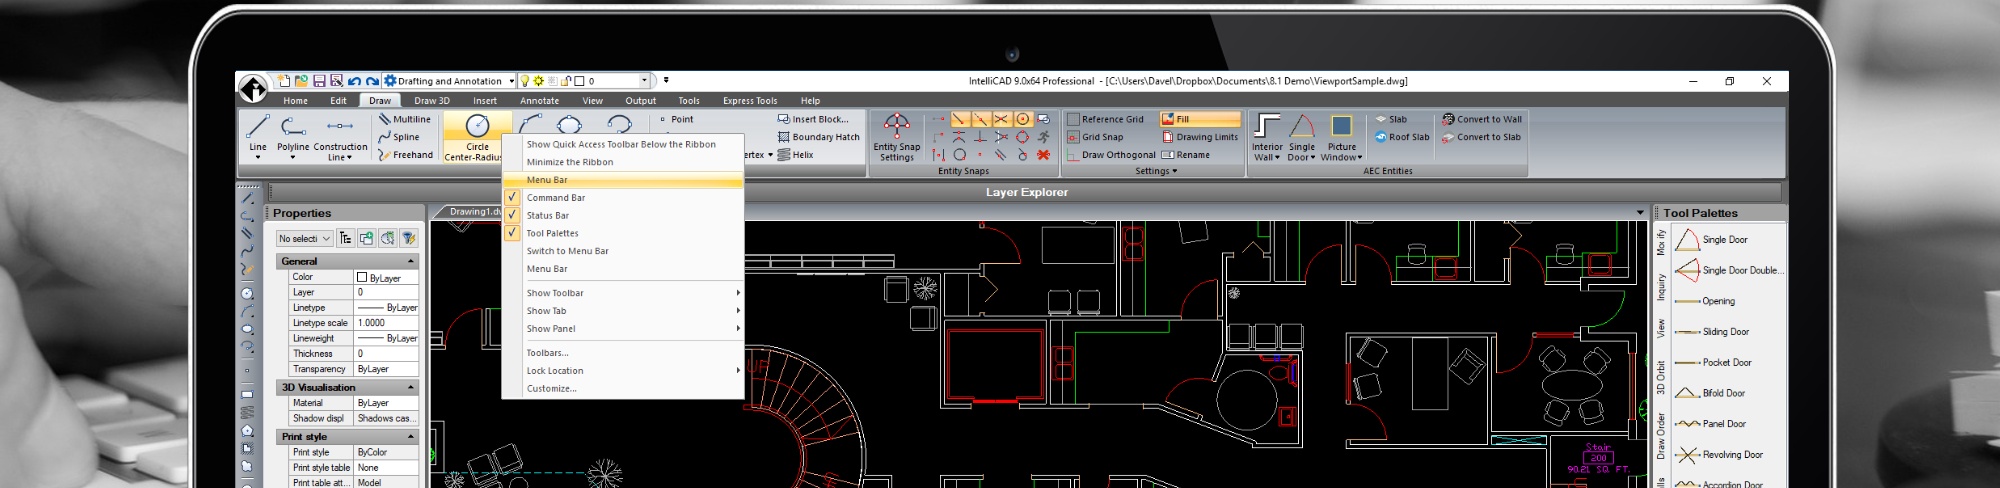The width and height of the screenshot is (2000, 488).
Task: Collapse the General section in Properties
Action: pyautogui.click(x=410, y=261)
